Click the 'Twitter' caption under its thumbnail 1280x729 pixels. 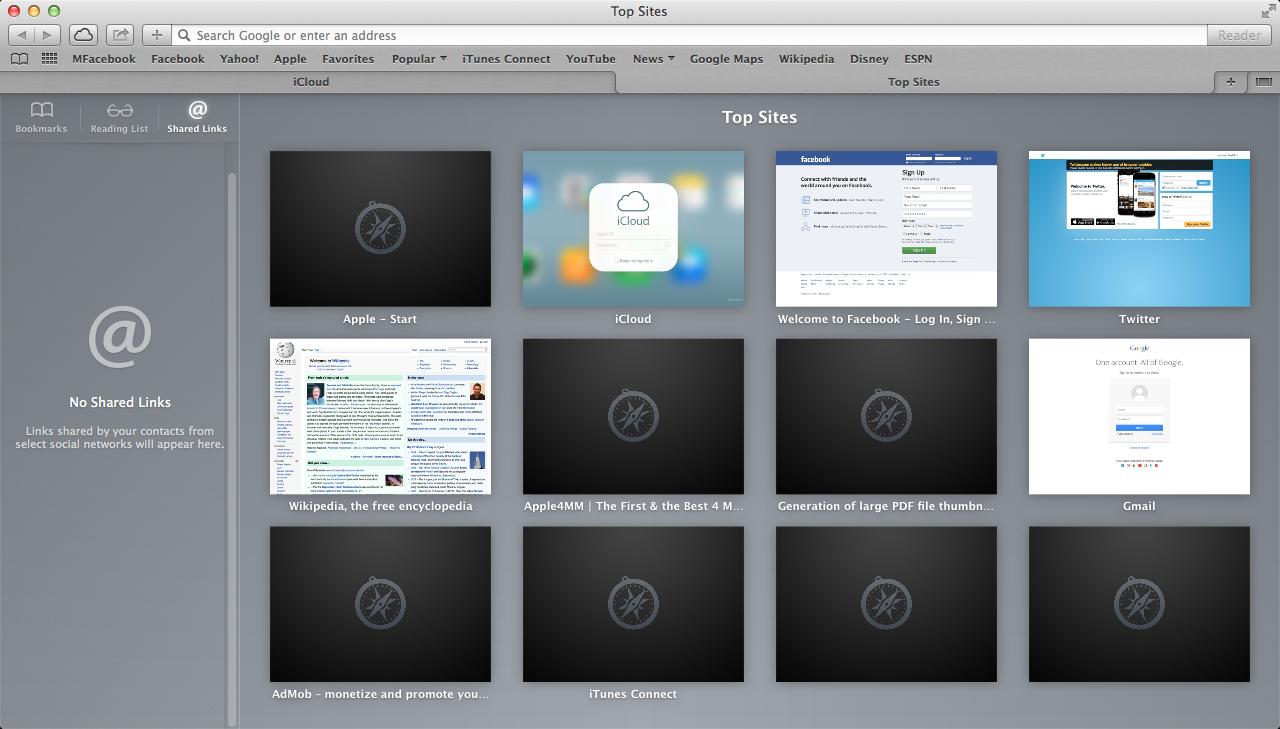click(1139, 319)
